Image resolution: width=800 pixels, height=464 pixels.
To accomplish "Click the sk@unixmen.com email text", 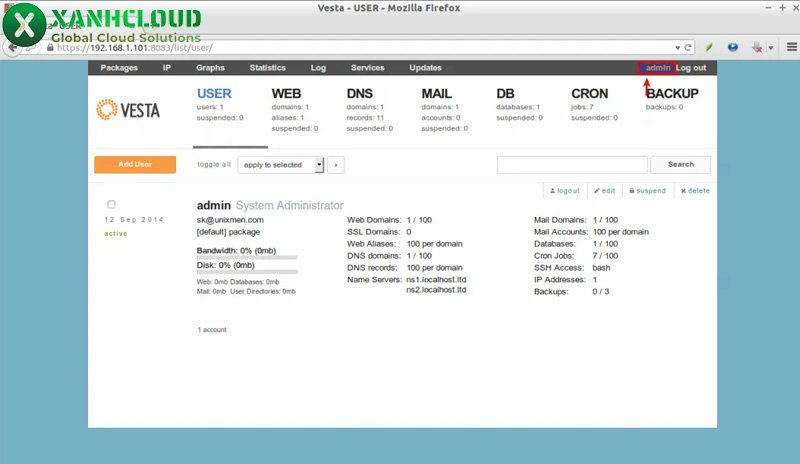I will [230, 220].
